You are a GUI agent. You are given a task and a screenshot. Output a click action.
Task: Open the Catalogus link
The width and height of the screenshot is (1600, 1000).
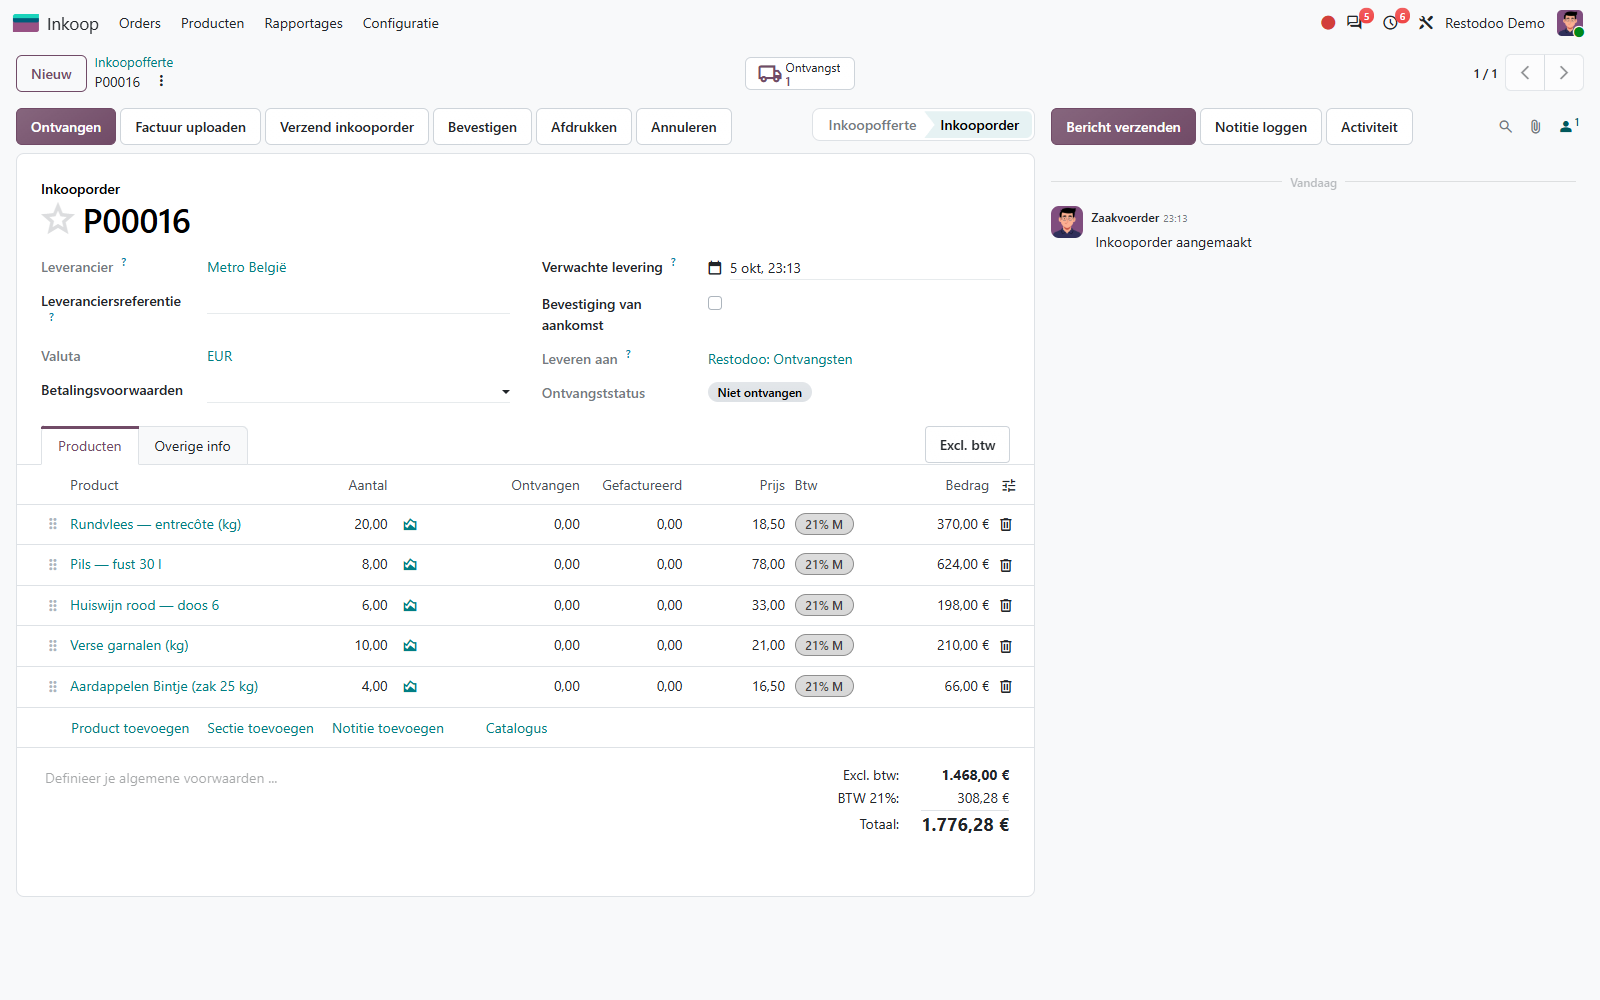click(517, 728)
